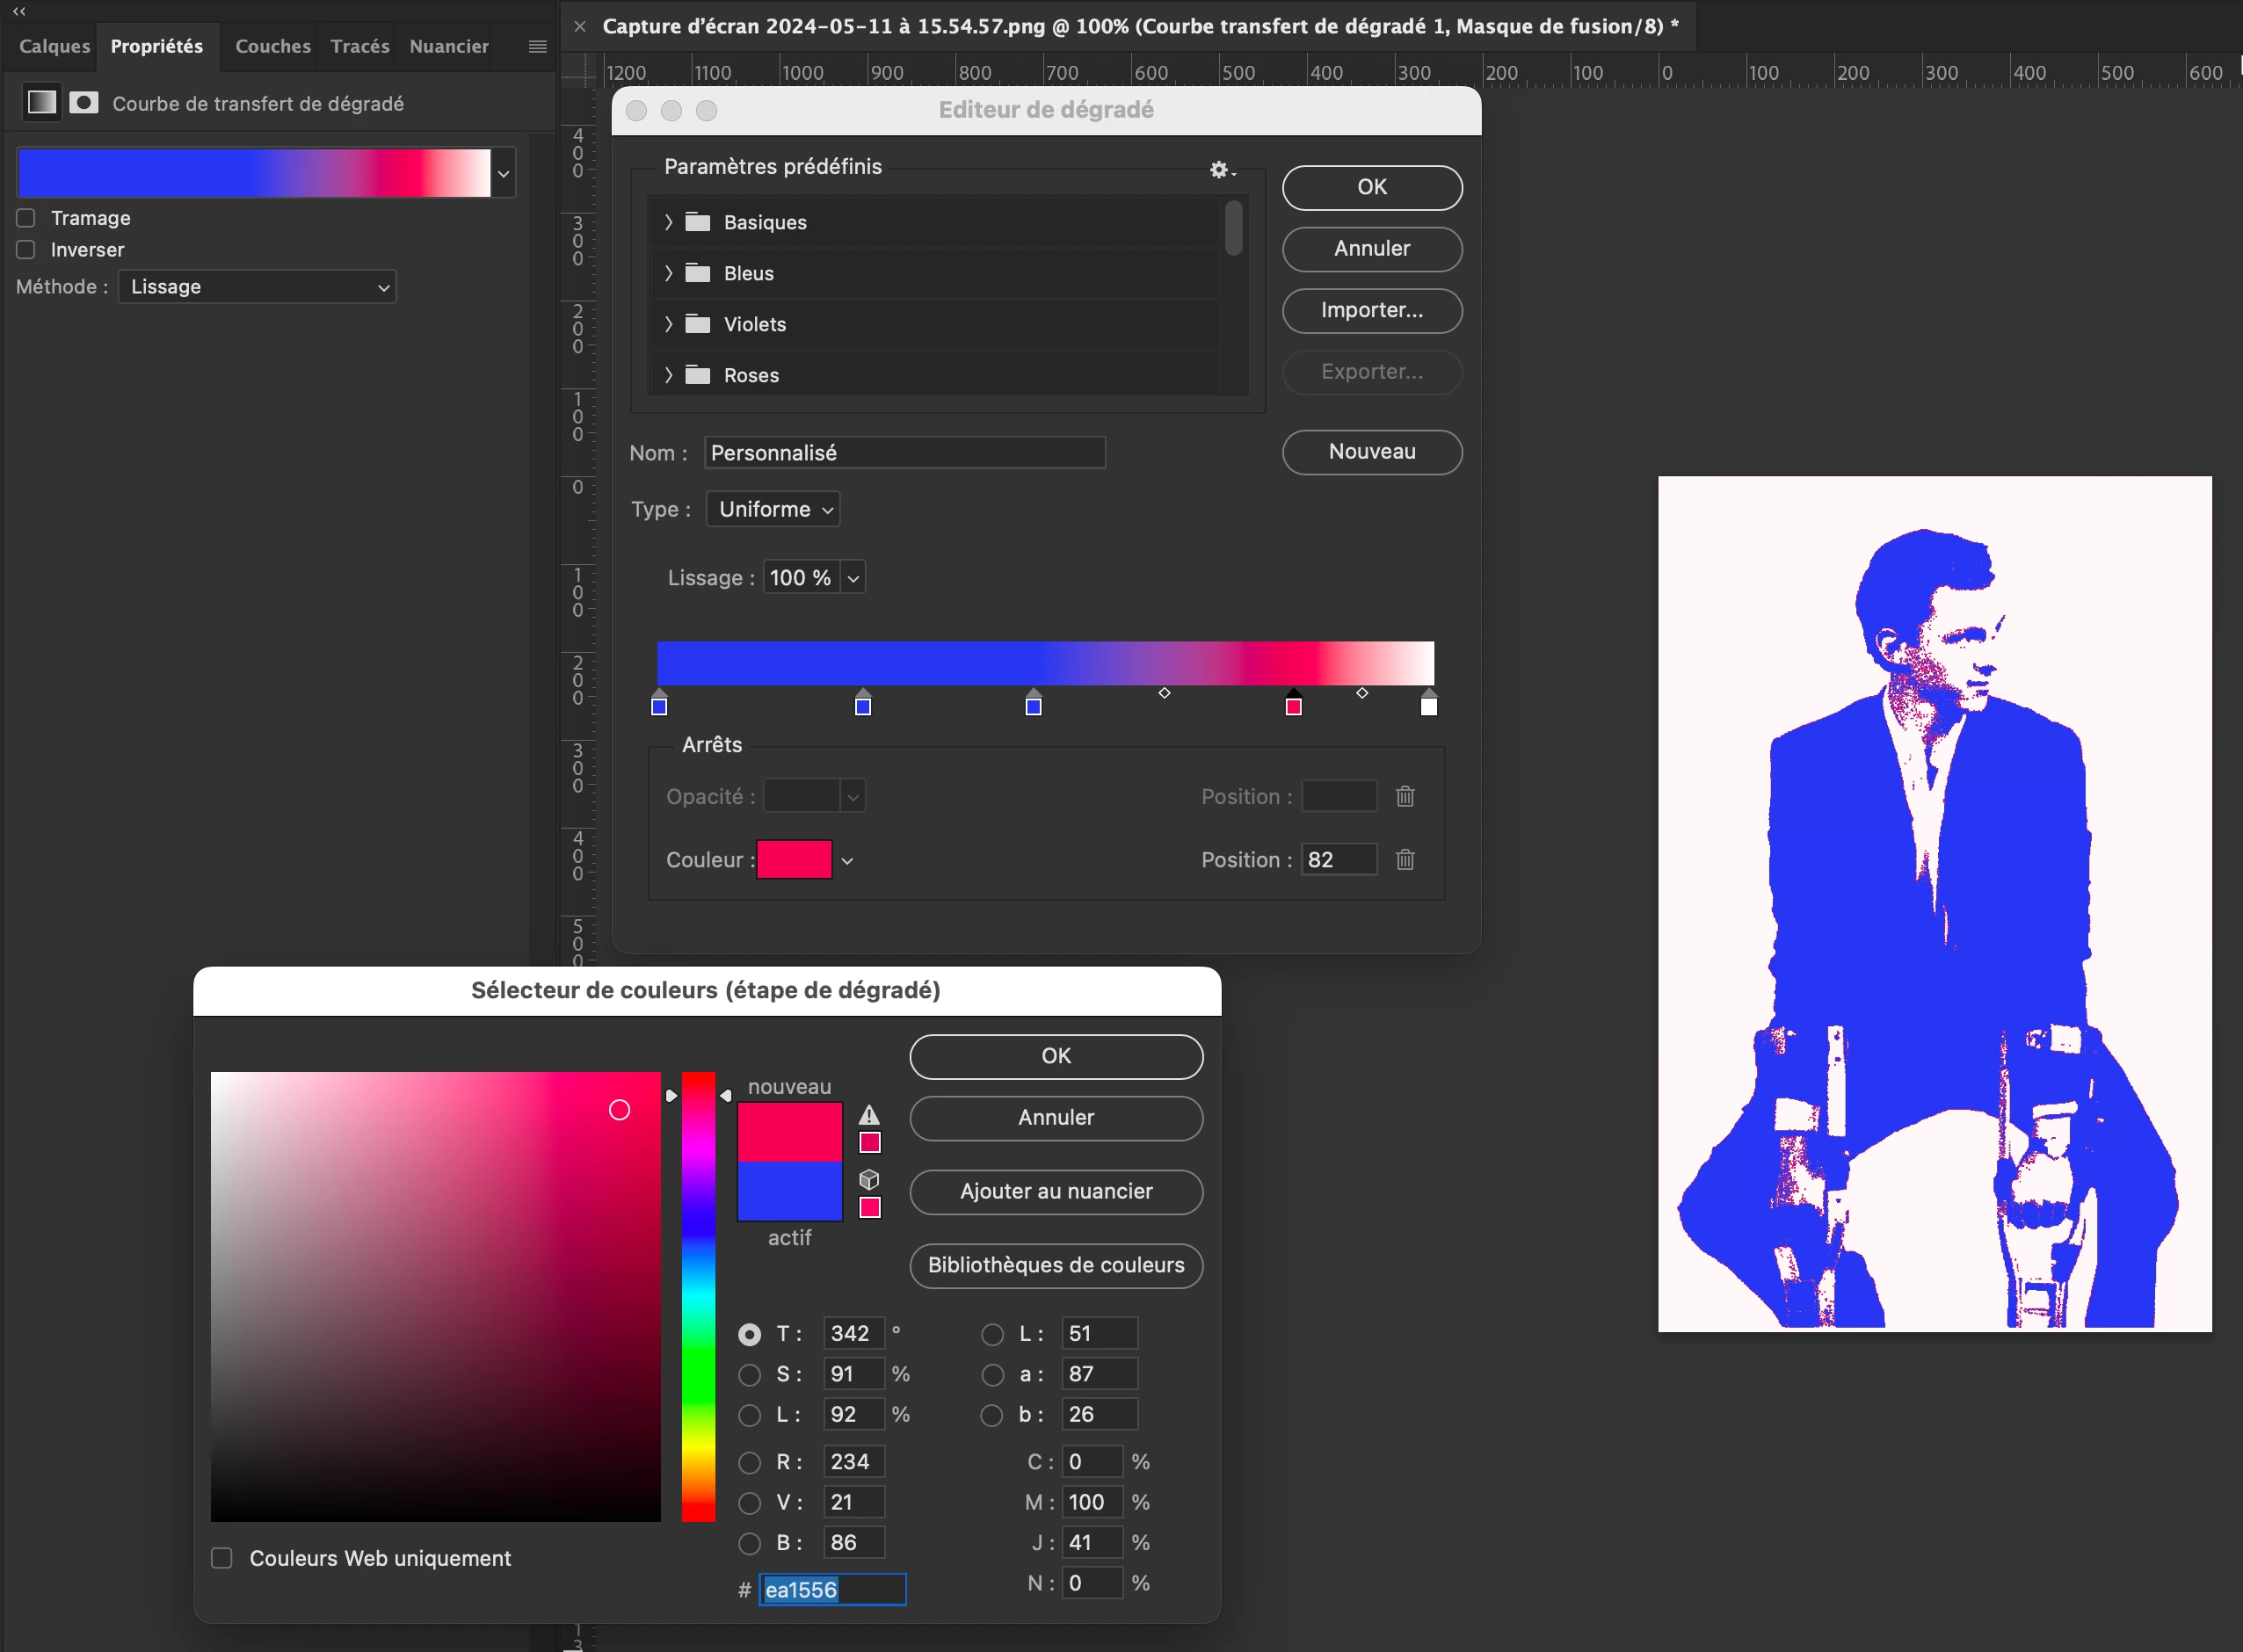Screen dimensions: 2243x1652
Task: Click the gradient map adjustment icon
Action: click(x=42, y=103)
